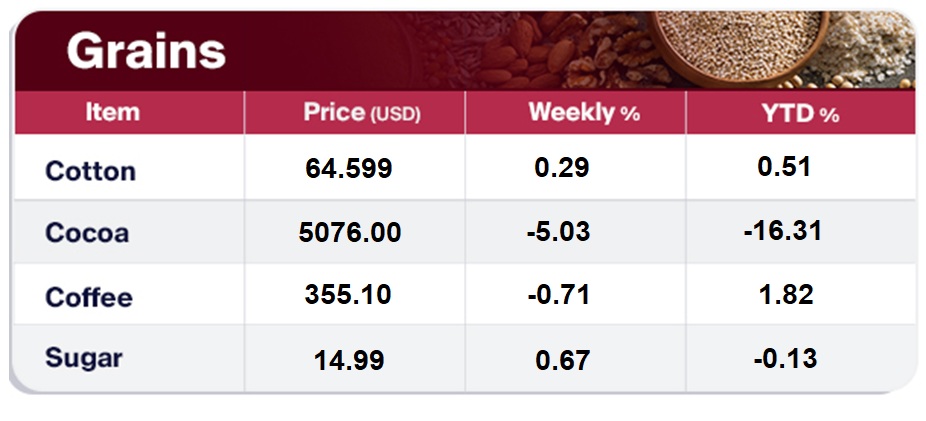
Task: Select the Coffee row label
Action: [89, 297]
